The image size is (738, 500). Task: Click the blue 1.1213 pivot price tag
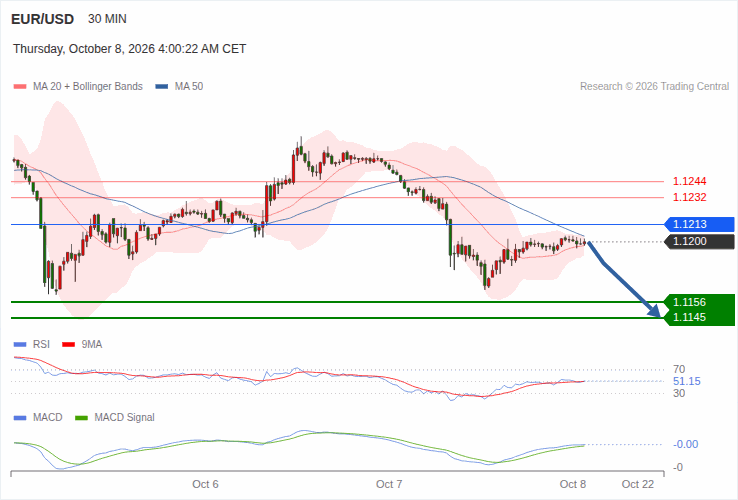click(x=699, y=225)
